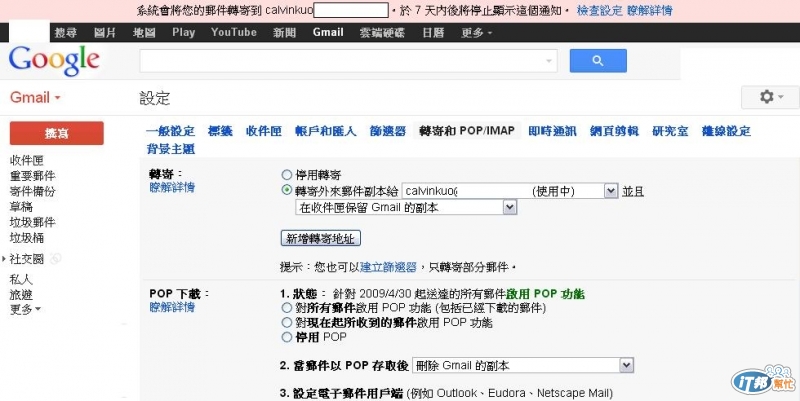Switch to the 網頁剪輯 tab
Image resolution: width=800 pixels, height=401 pixels.
[614, 131]
